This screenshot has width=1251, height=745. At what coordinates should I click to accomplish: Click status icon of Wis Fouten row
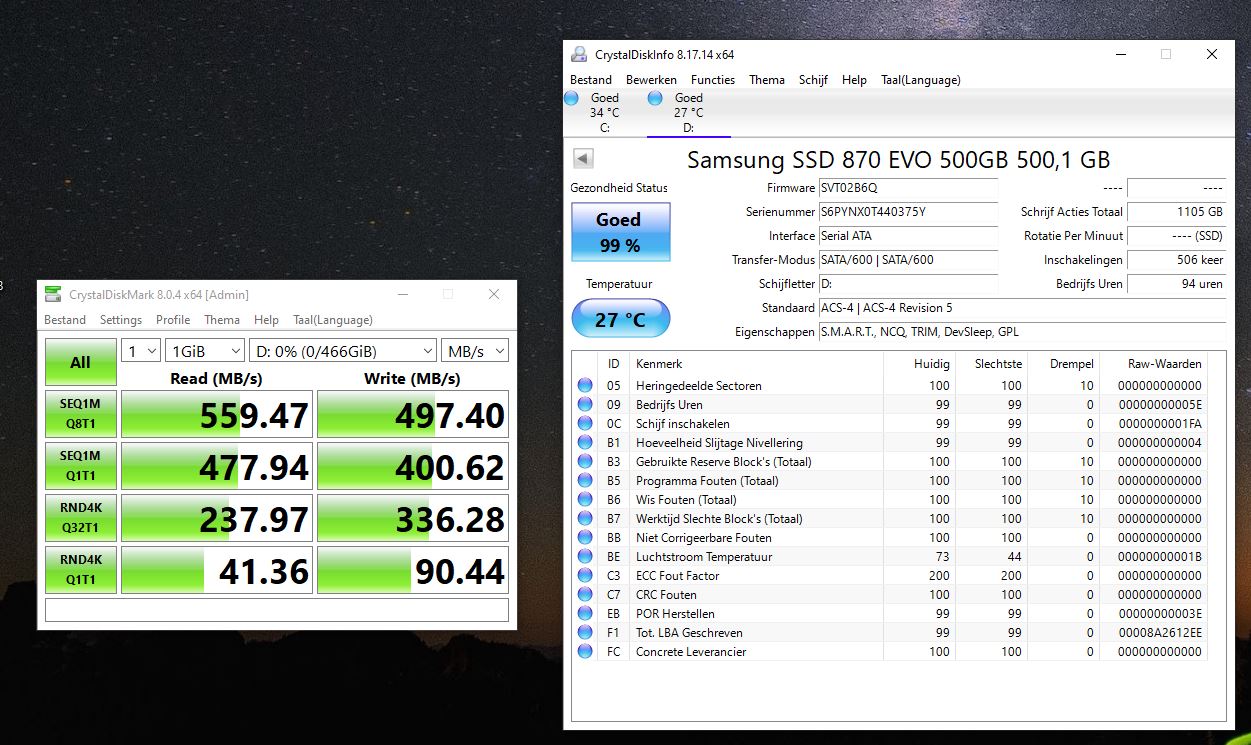[585, 500]
